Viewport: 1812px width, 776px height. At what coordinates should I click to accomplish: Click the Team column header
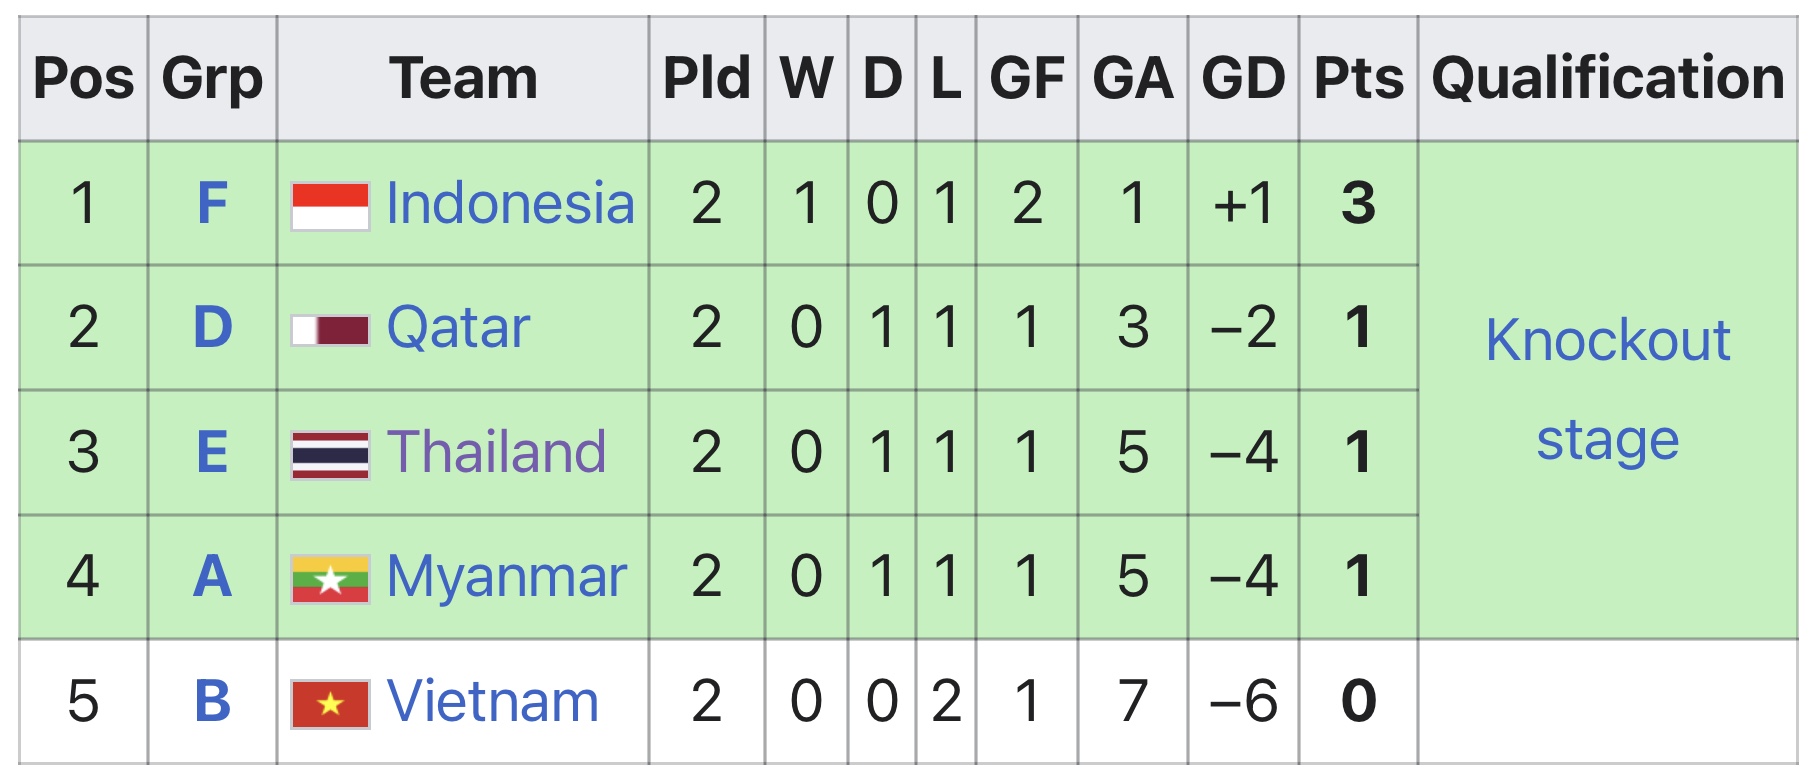pos(463,78)
